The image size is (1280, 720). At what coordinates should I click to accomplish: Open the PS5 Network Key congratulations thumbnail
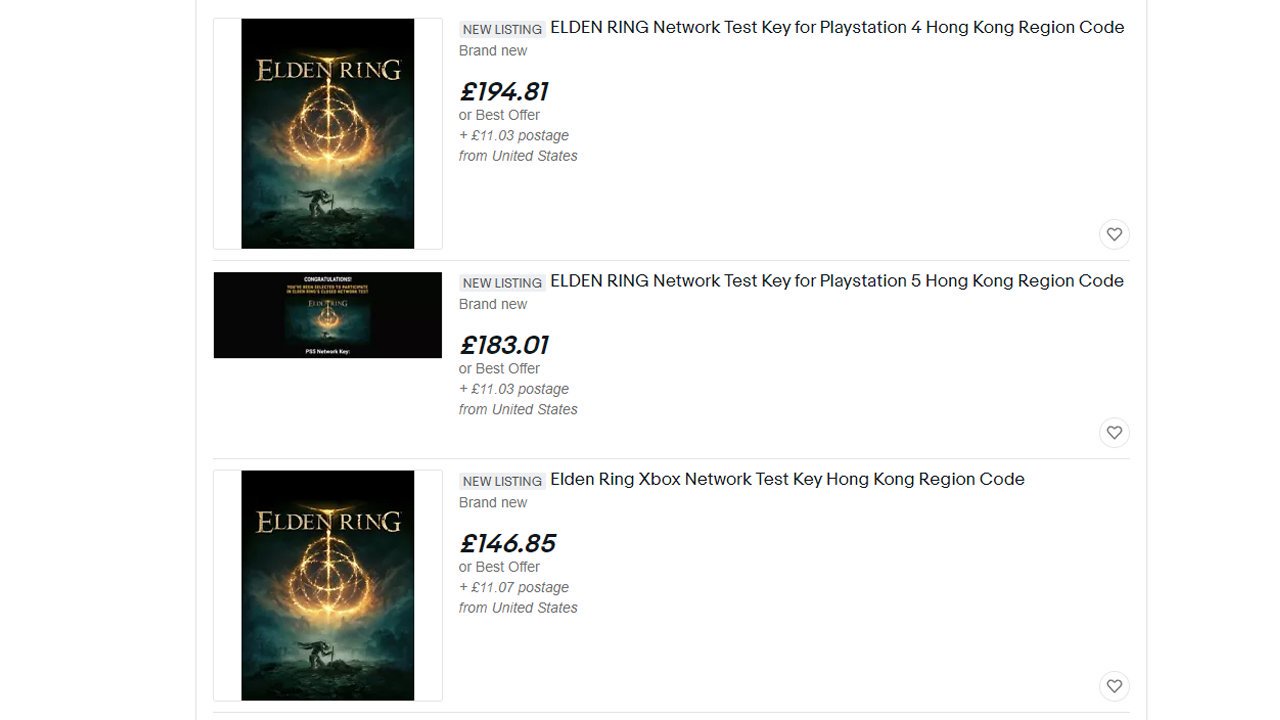click(328, 315)
